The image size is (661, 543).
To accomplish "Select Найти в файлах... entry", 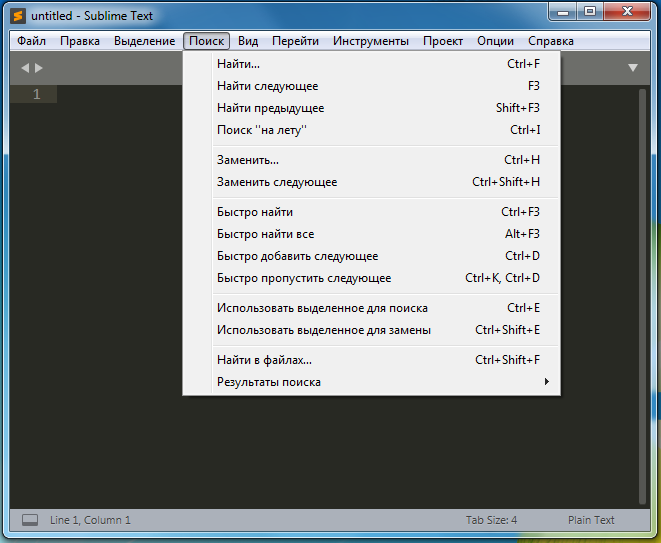I will (371, 360).
